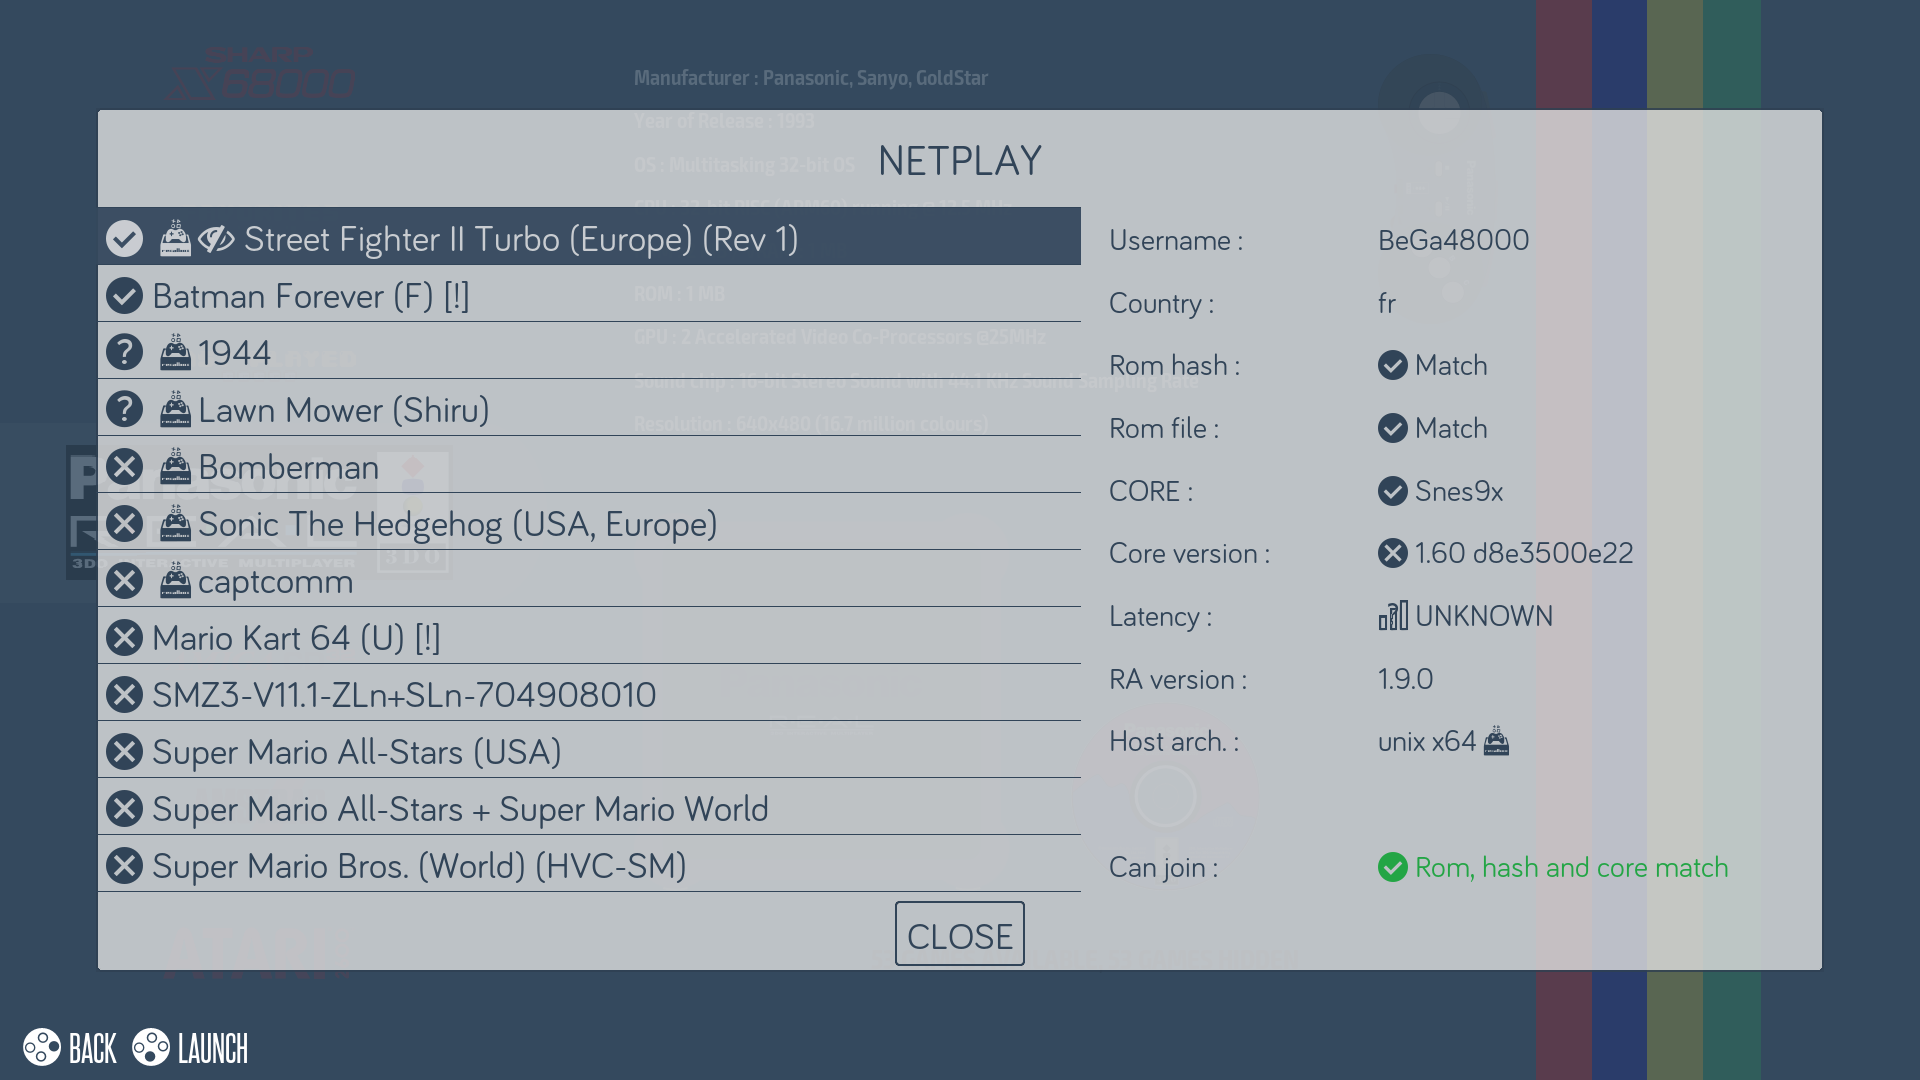
Task: Click the question mark icon beside 1944
Action: click(124, 353)
